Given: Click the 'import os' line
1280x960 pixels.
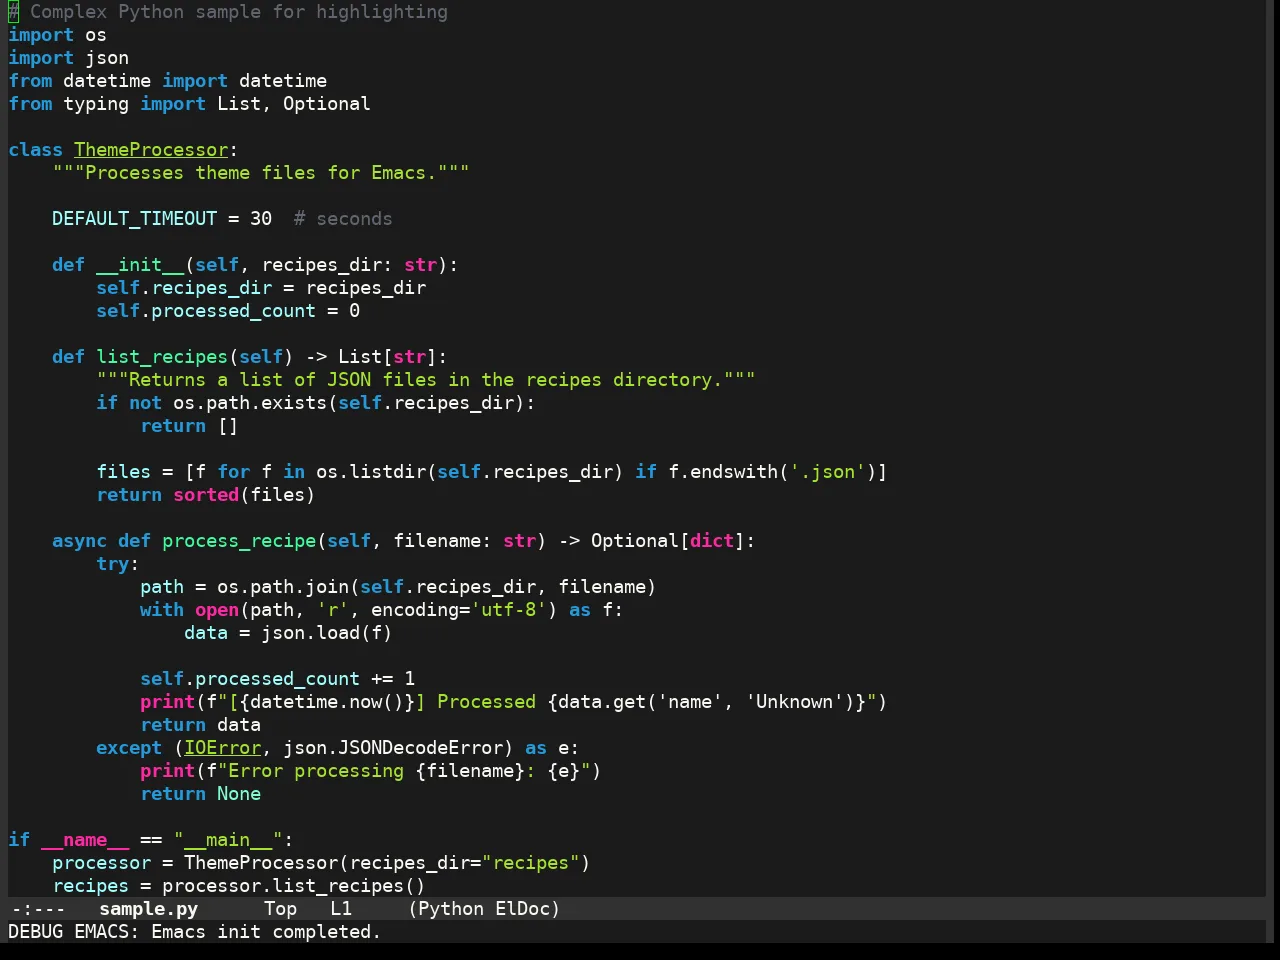Looking at the screenshot, I should pos(57,35).
